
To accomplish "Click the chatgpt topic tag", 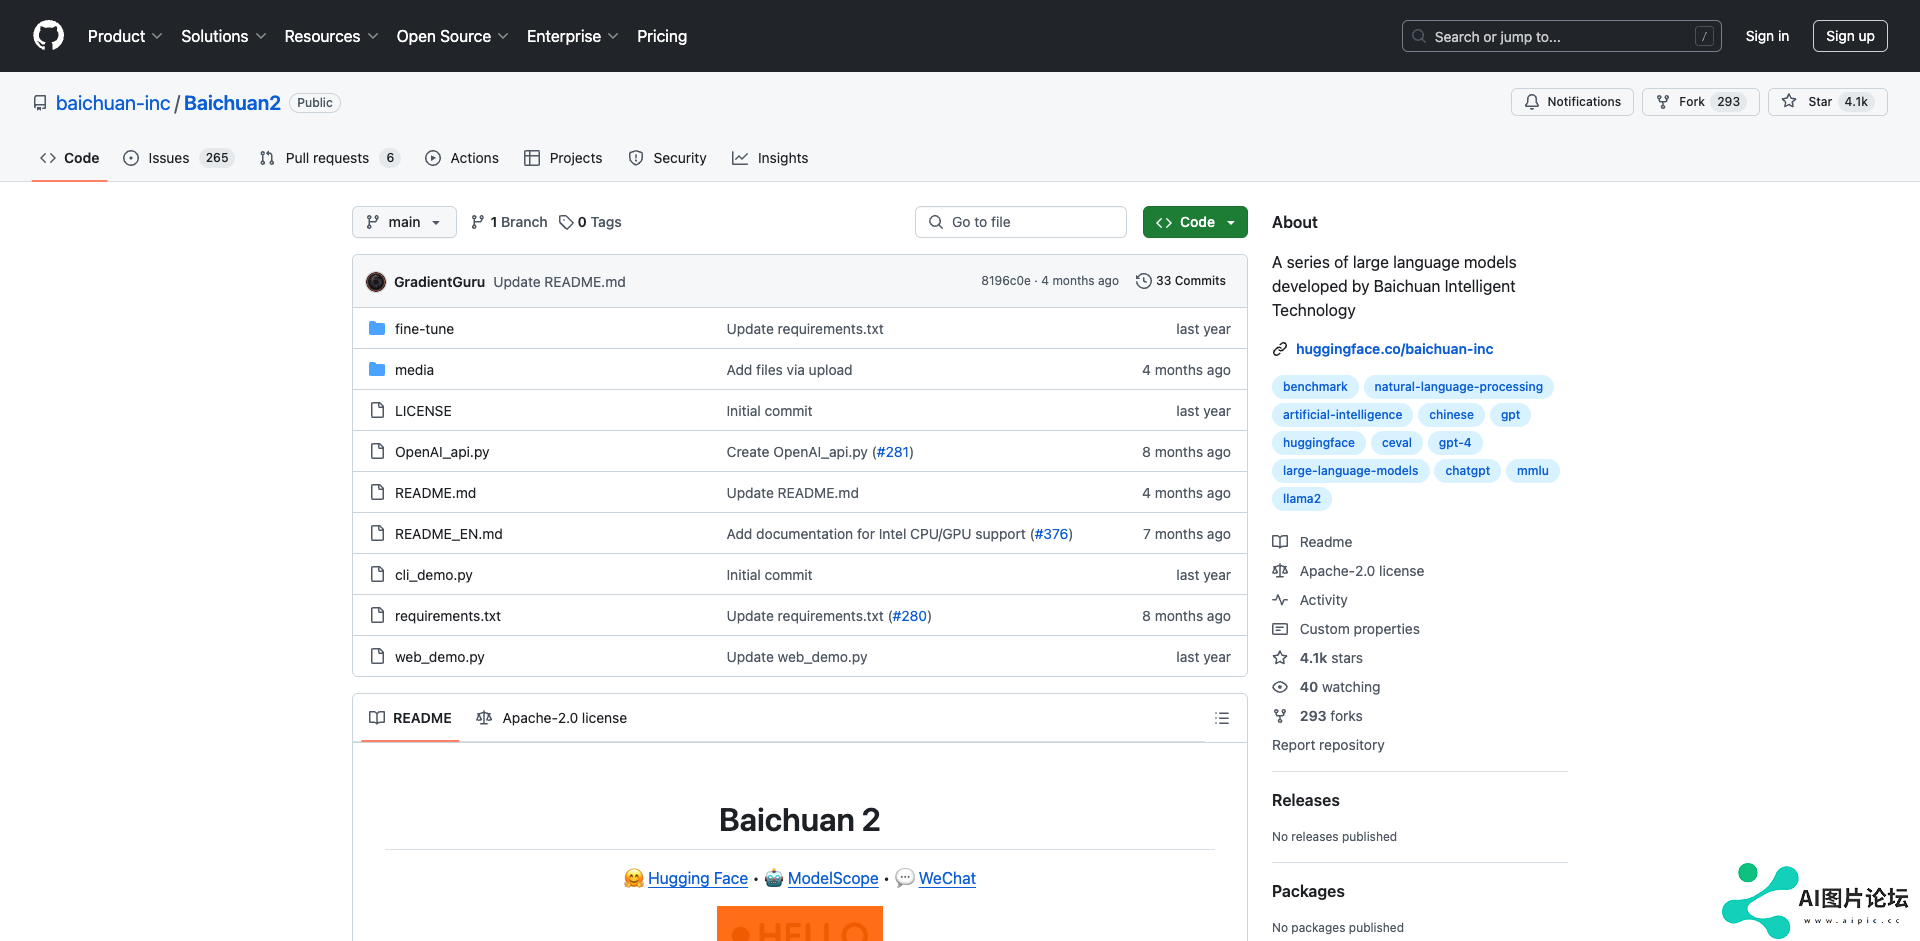I will click(x=1467, y=471).
